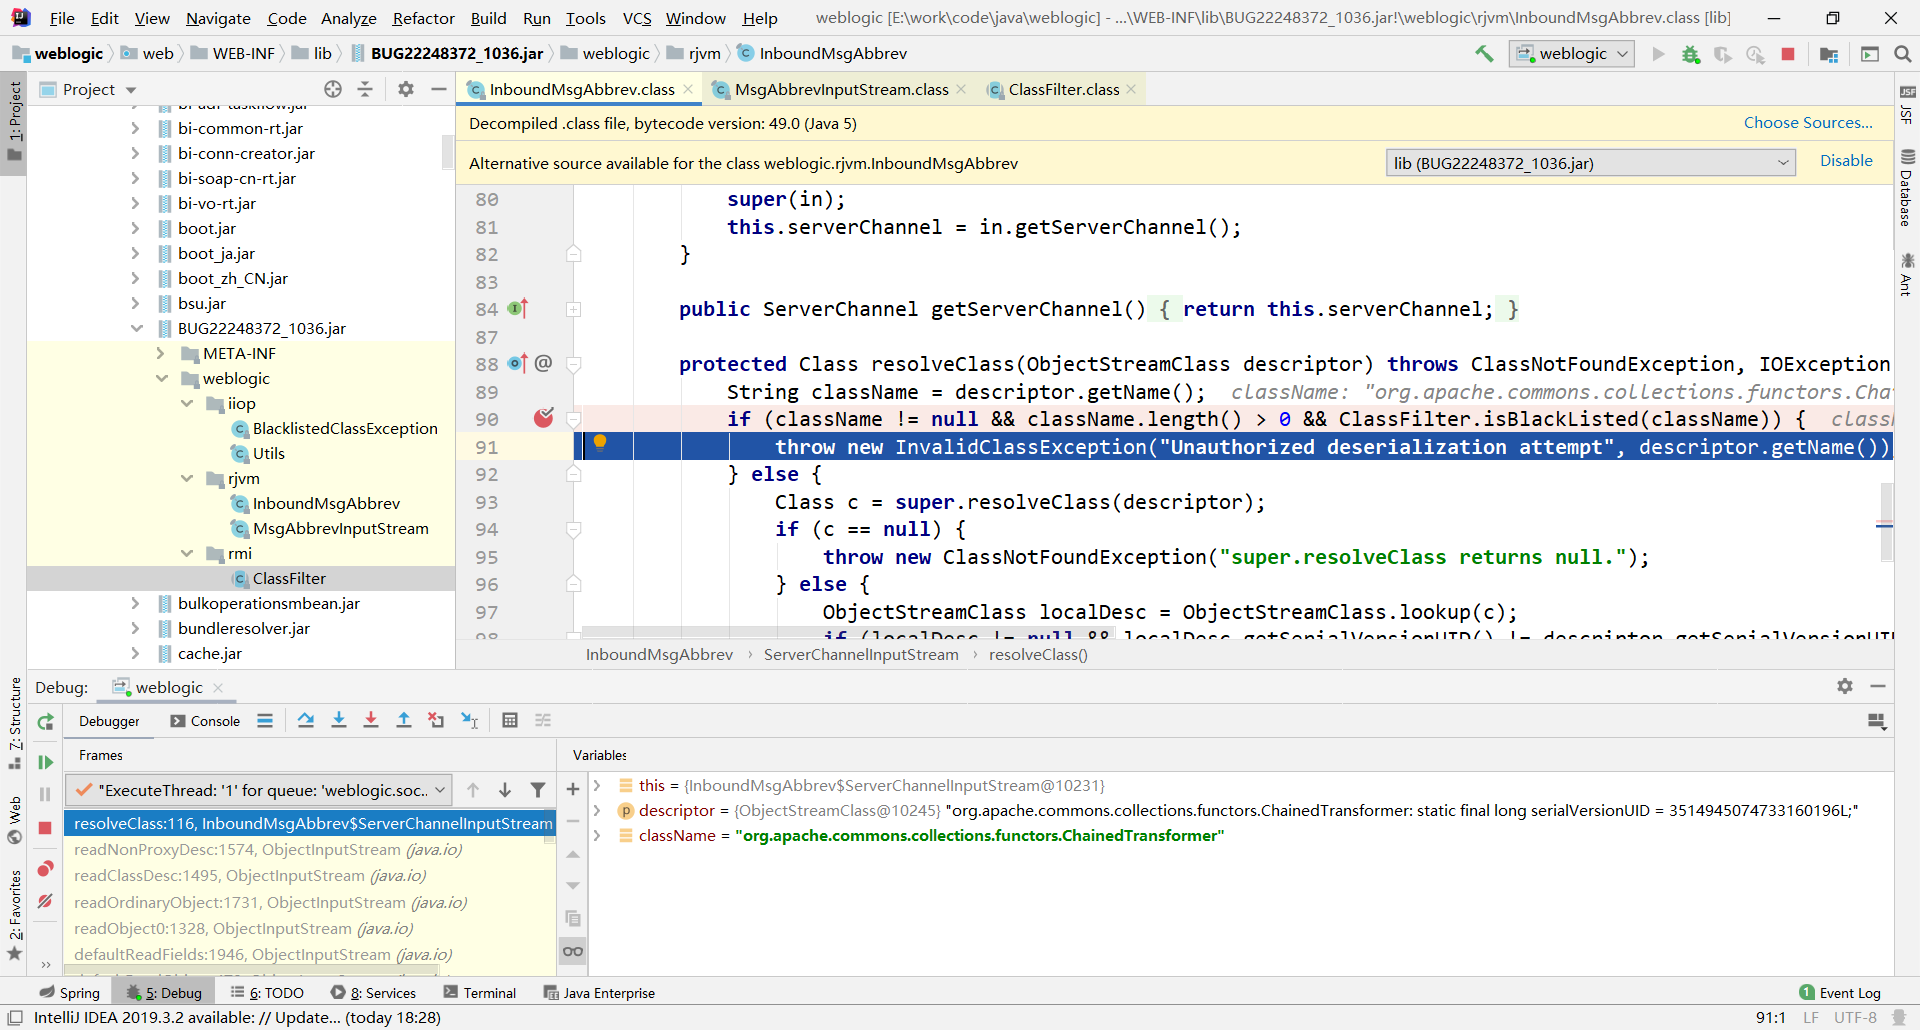Expand the descriptor variable in Variables
Screen dimensions: 1920x1030
pos(597,811)
